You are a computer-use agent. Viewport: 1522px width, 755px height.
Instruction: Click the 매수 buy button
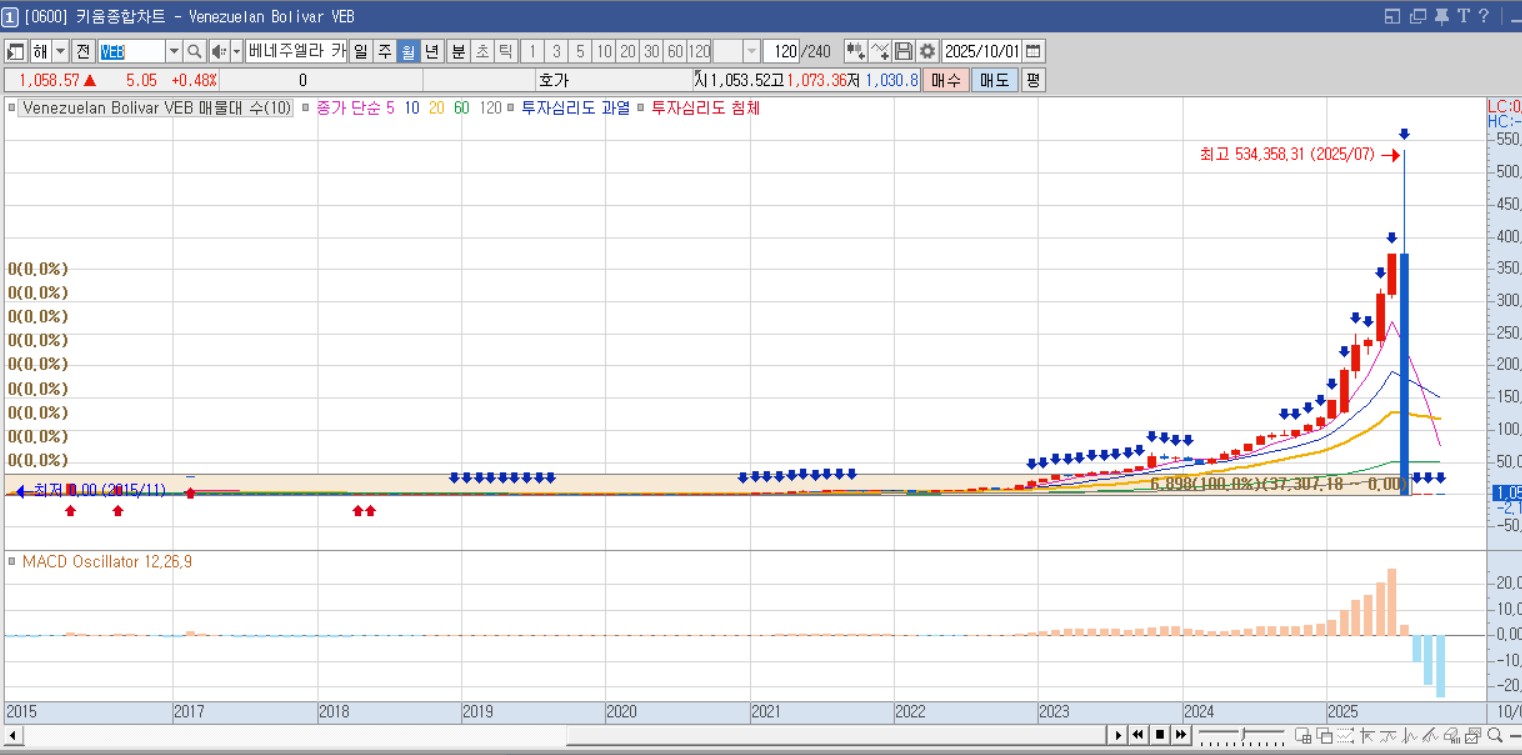[945, 80]
